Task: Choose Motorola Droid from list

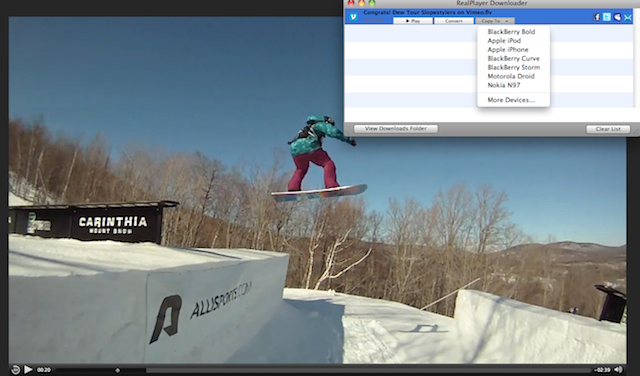Action: coord(511,76)
